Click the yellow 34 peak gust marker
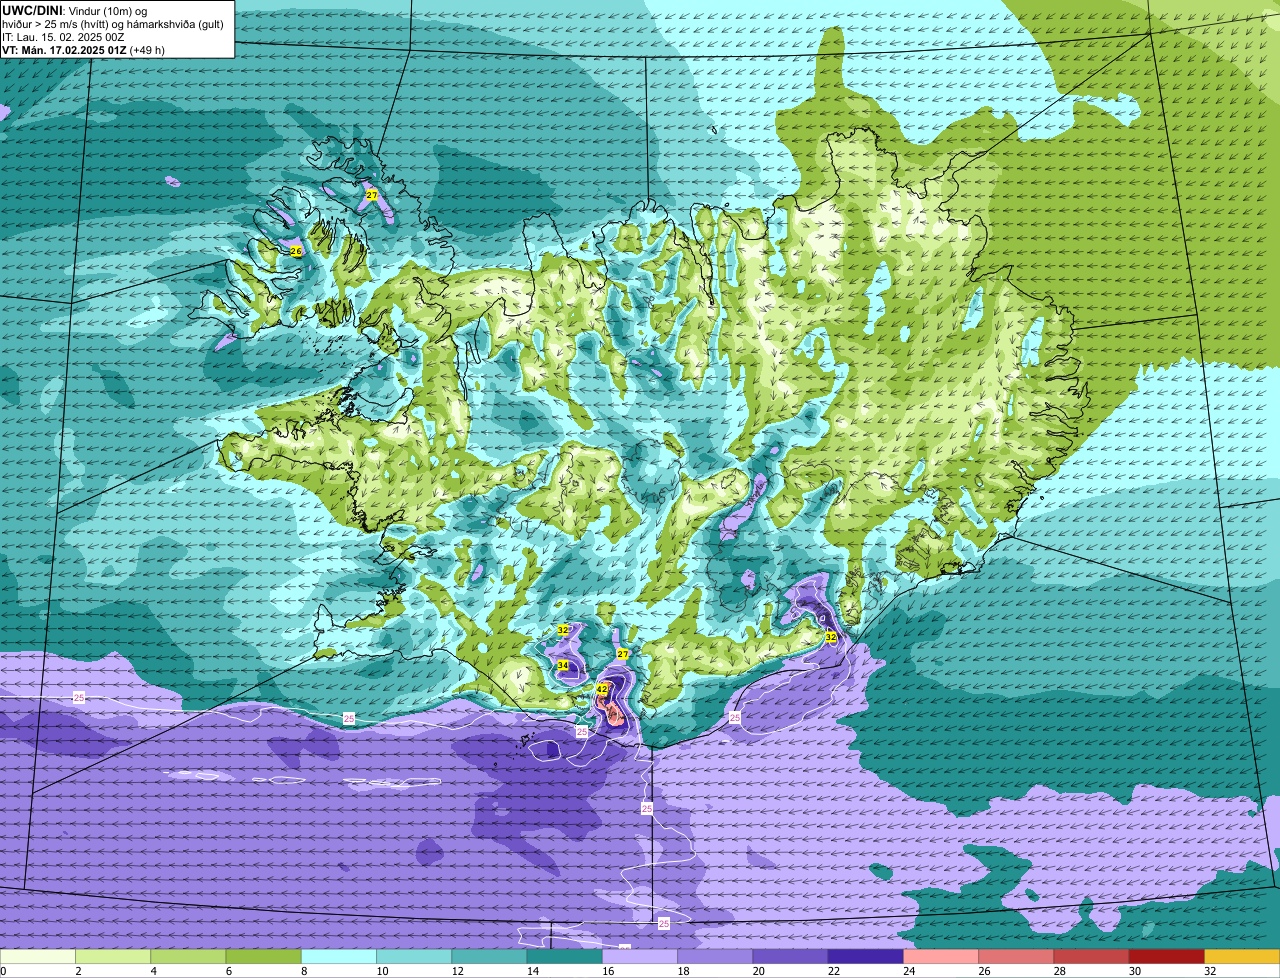This screenshot has width=1280, height=978. coord(563,665)
